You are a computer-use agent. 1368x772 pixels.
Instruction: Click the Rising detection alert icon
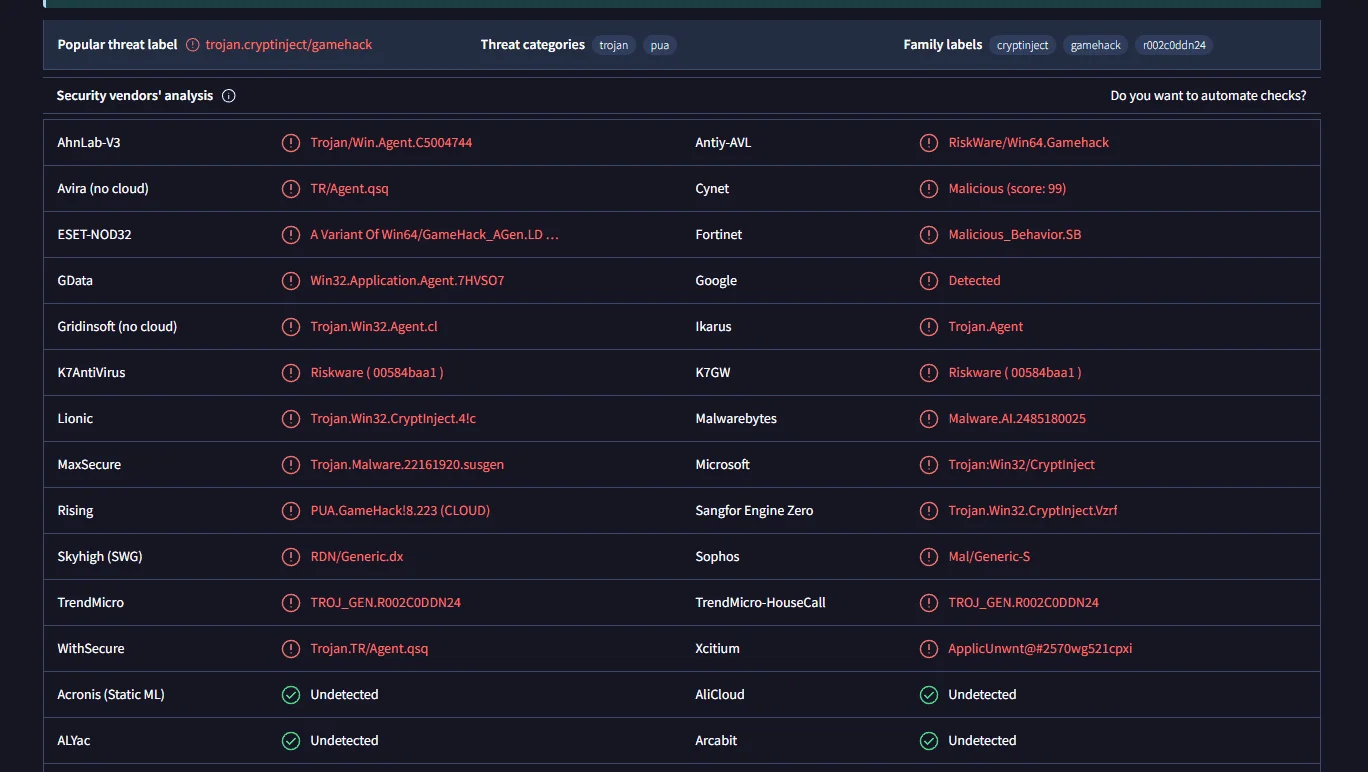click(291, 511)
